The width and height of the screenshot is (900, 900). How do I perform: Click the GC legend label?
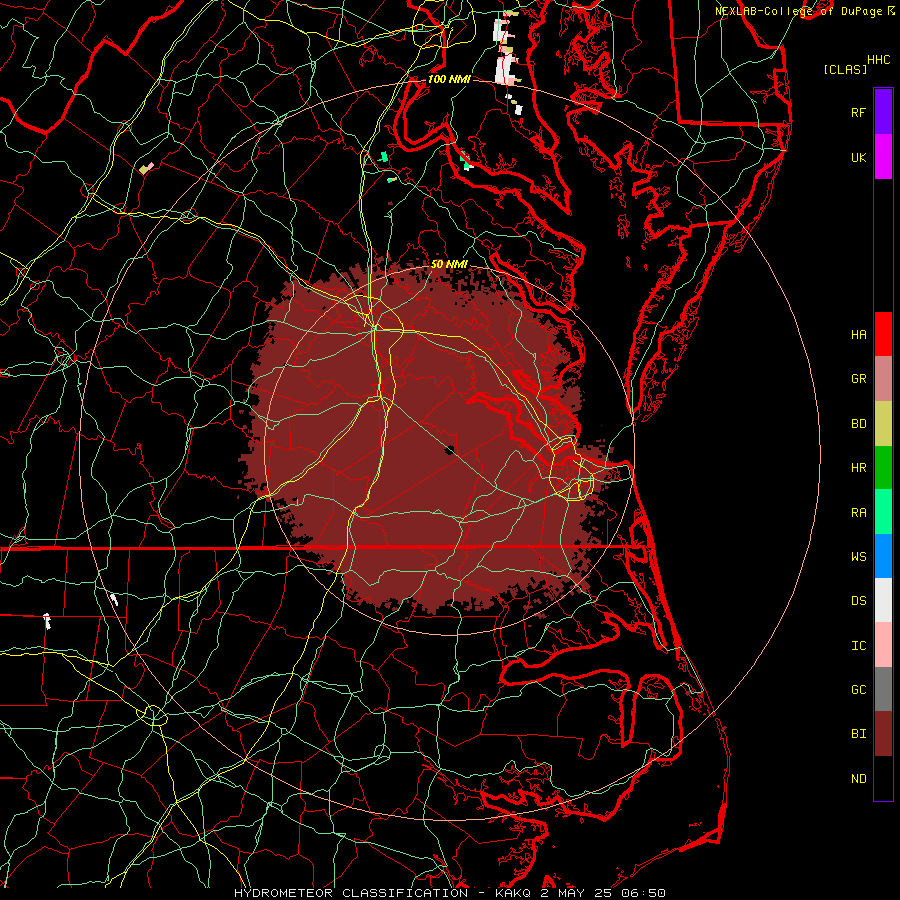(x=858, y=689)
